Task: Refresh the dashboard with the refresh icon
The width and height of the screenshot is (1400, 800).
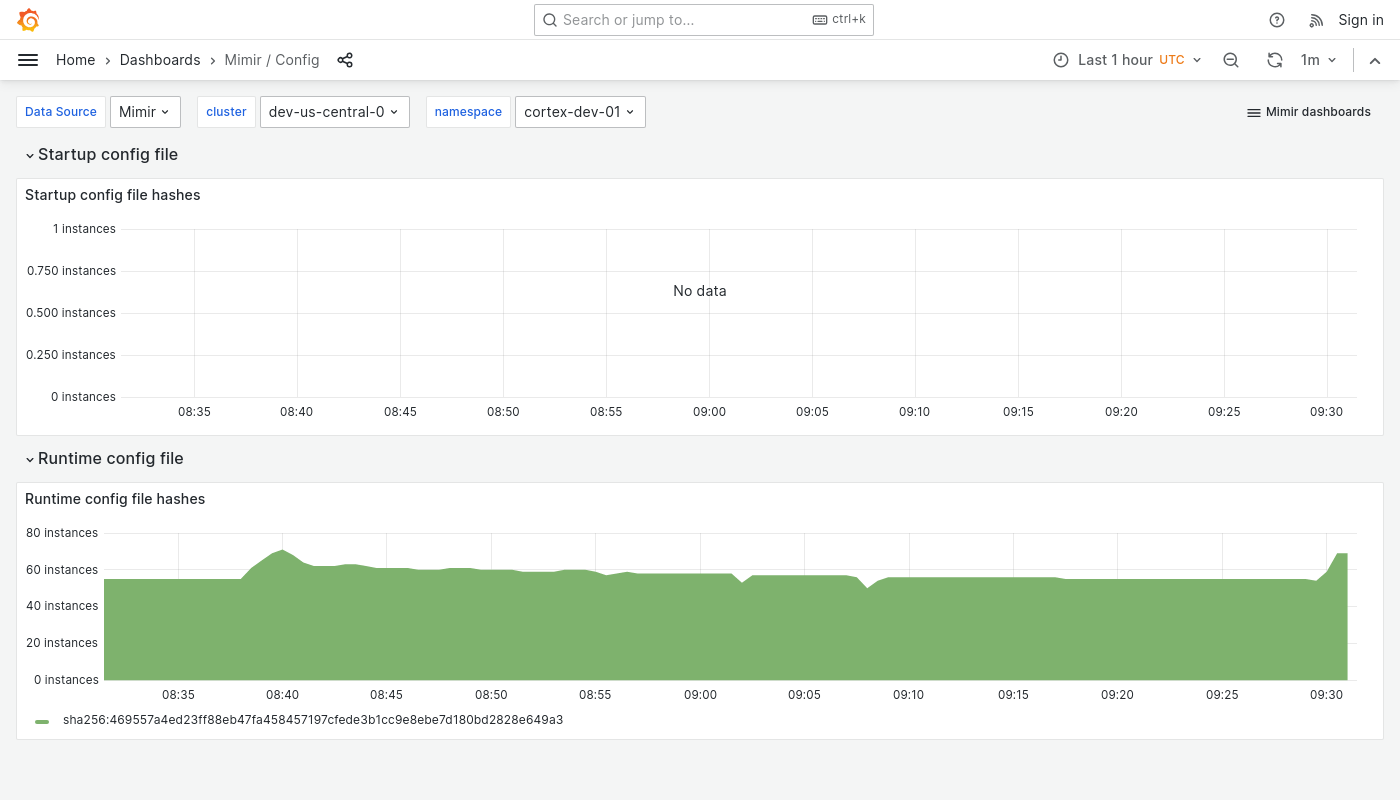Action: coord(1275,60)
